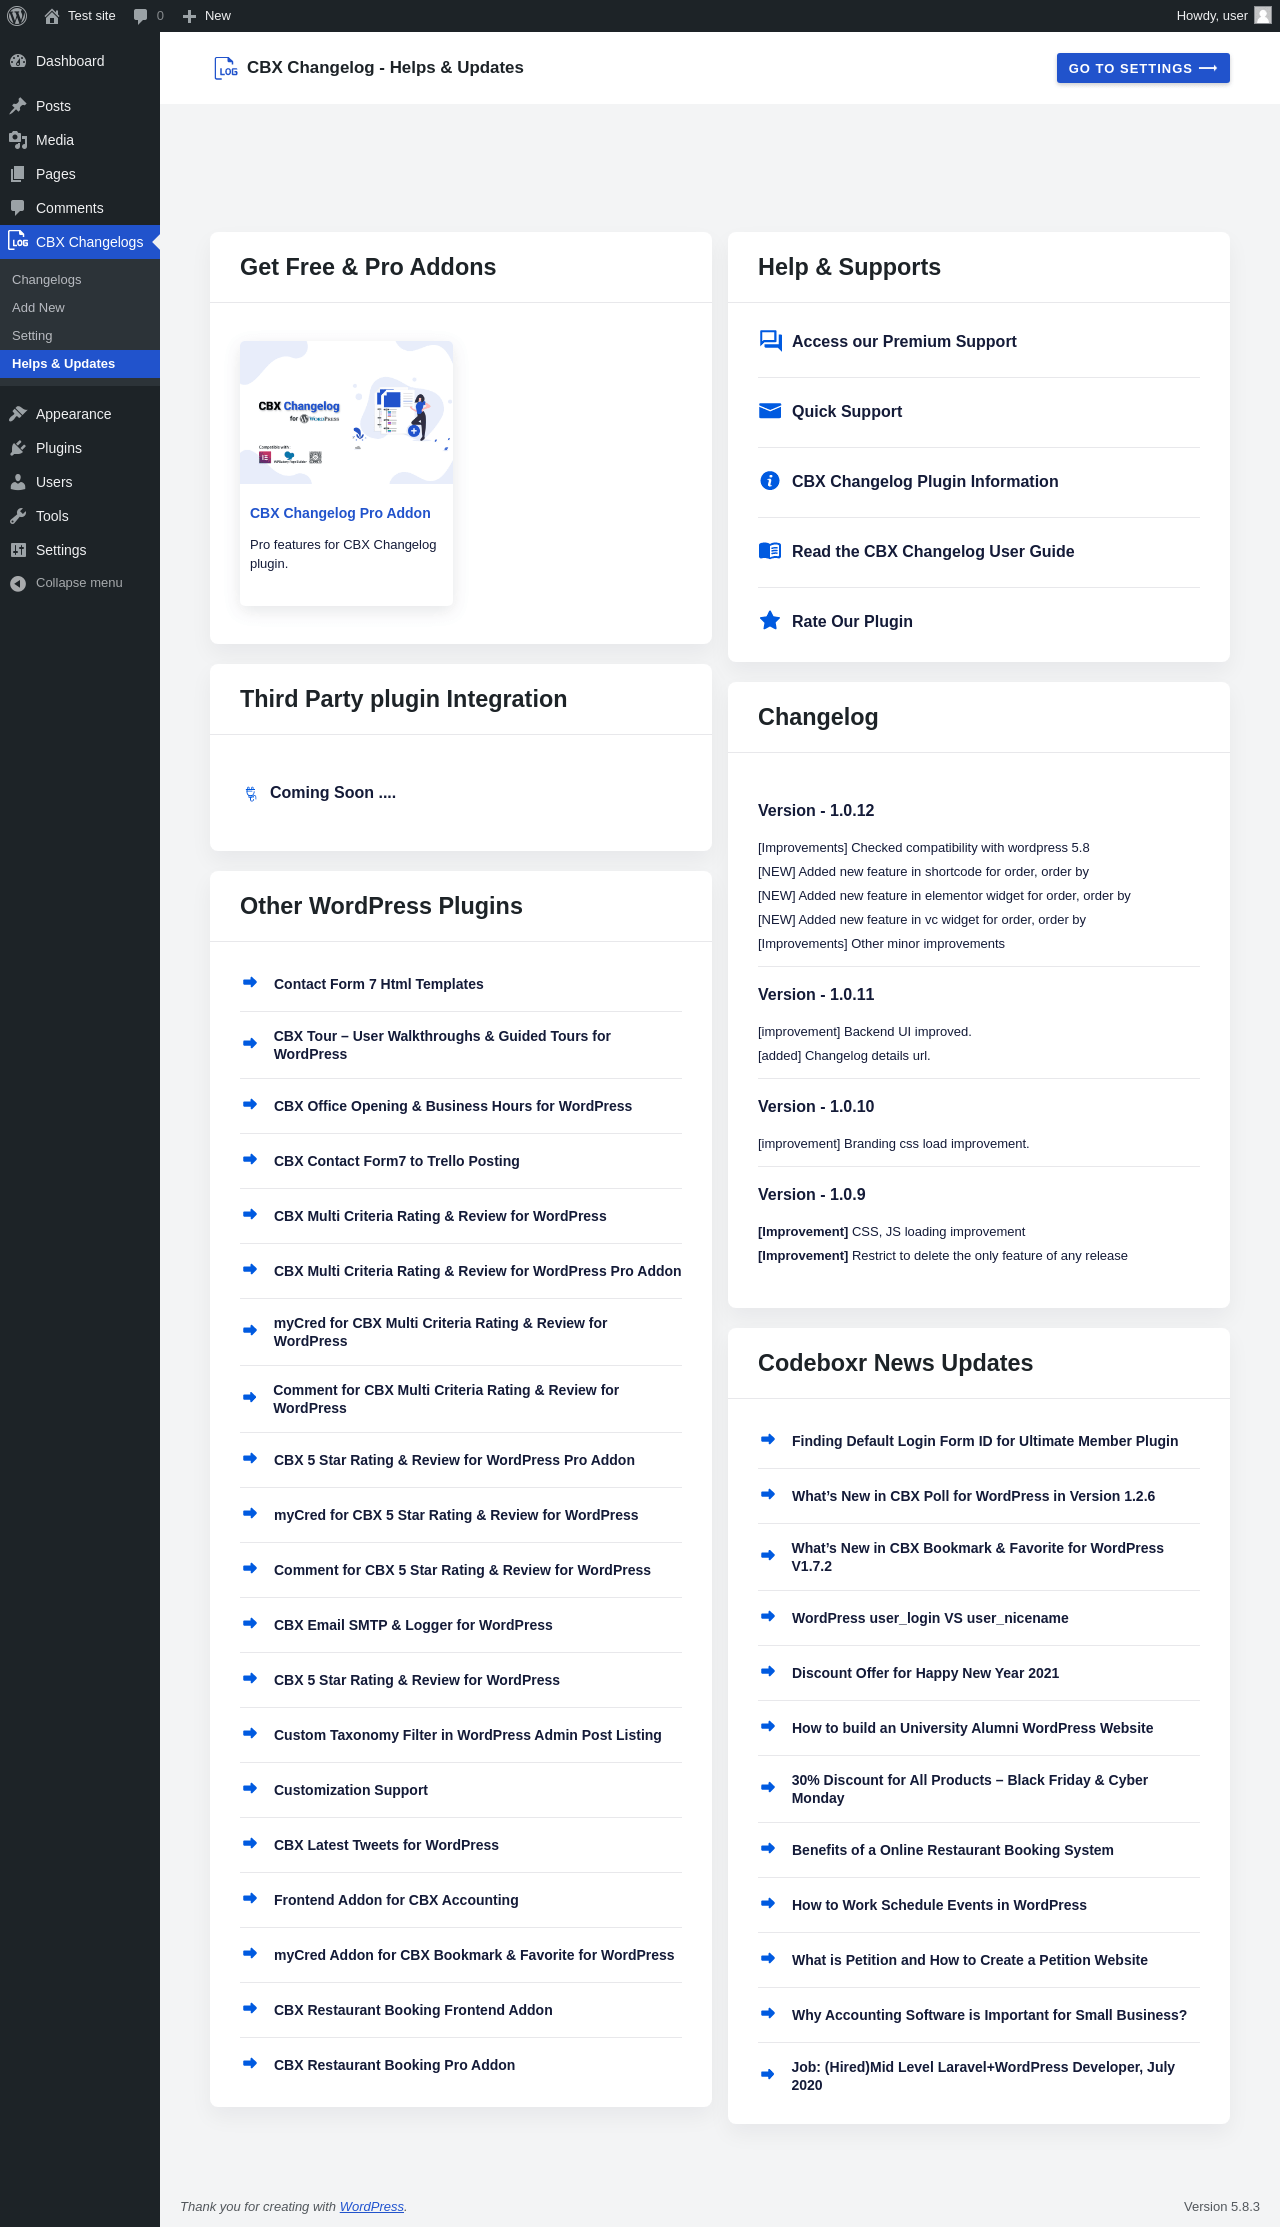The height and width of the screenshot is (2227, 1280).
Task: Click the Quick Support envelope icon
Action: click(x=770, y=411)
